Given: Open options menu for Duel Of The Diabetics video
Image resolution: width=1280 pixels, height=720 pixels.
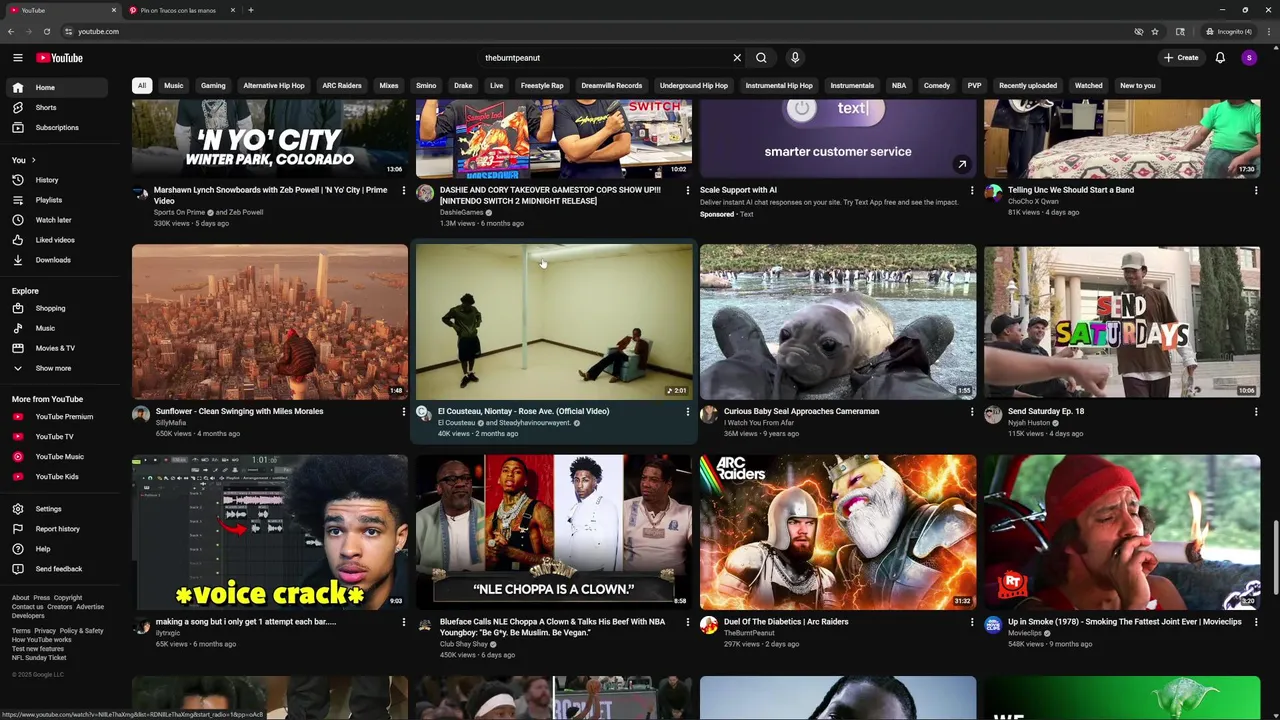Looking at the screenshot, I should 971,622.
